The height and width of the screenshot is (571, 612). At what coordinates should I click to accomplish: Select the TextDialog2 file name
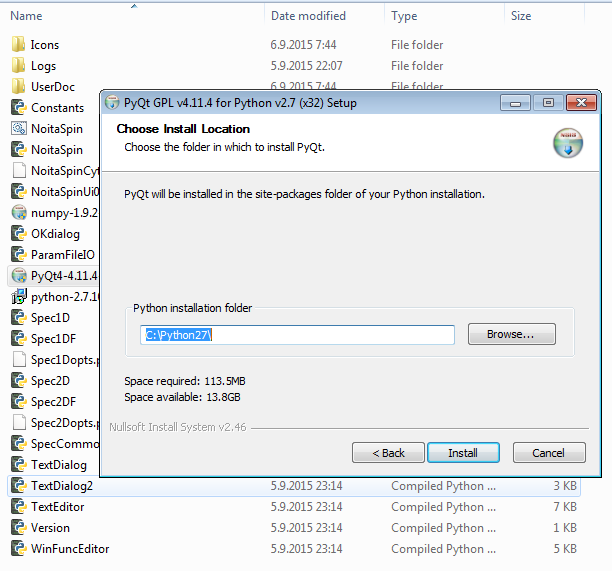coord(62,486)
